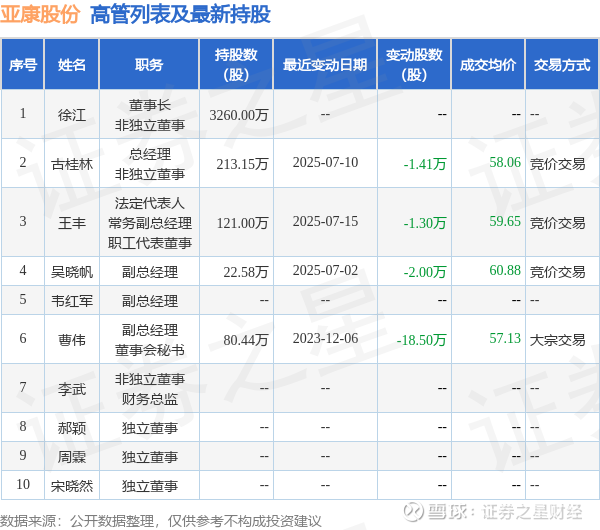Viewport: 600px width, 530px height.
Task: Click 吴晓帆's 副总经理 position cell
Action: click(x=150, y=272)
